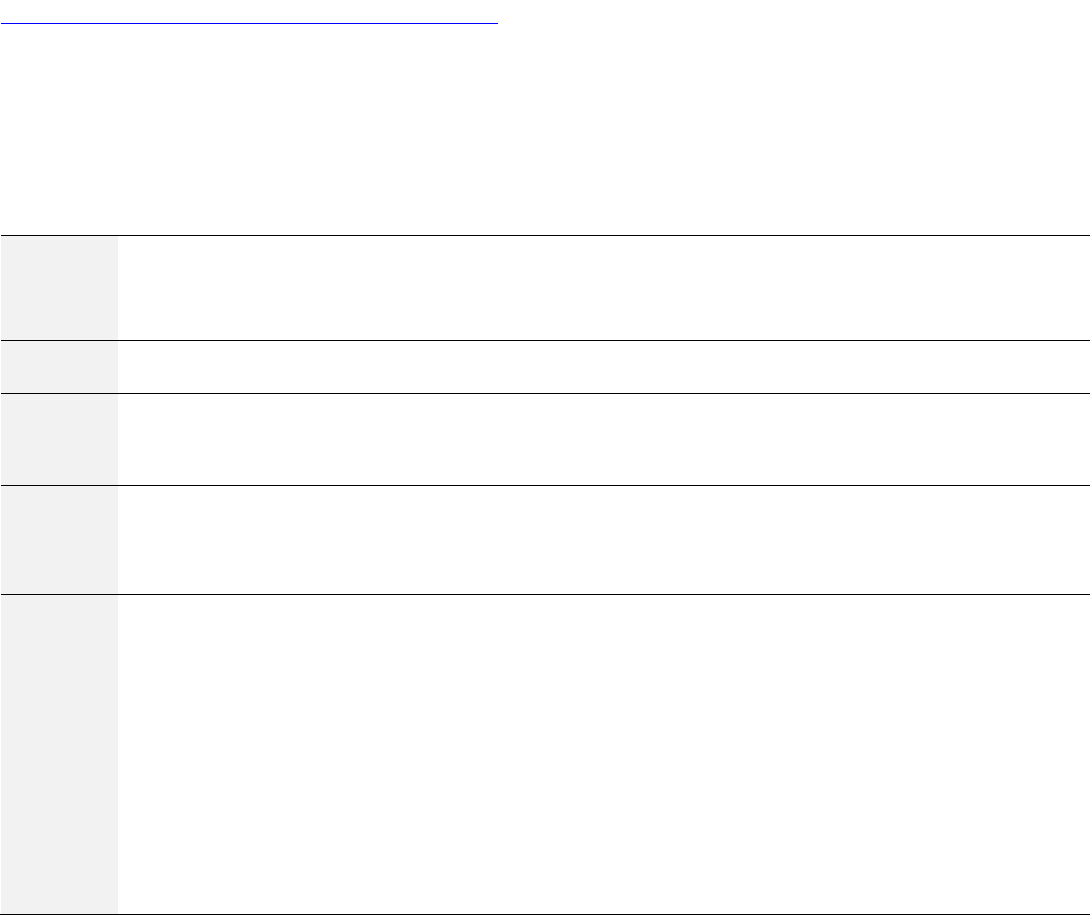Click the white cell of the shortest table row
Viewport: 1090px width, 915px height.
602,367
